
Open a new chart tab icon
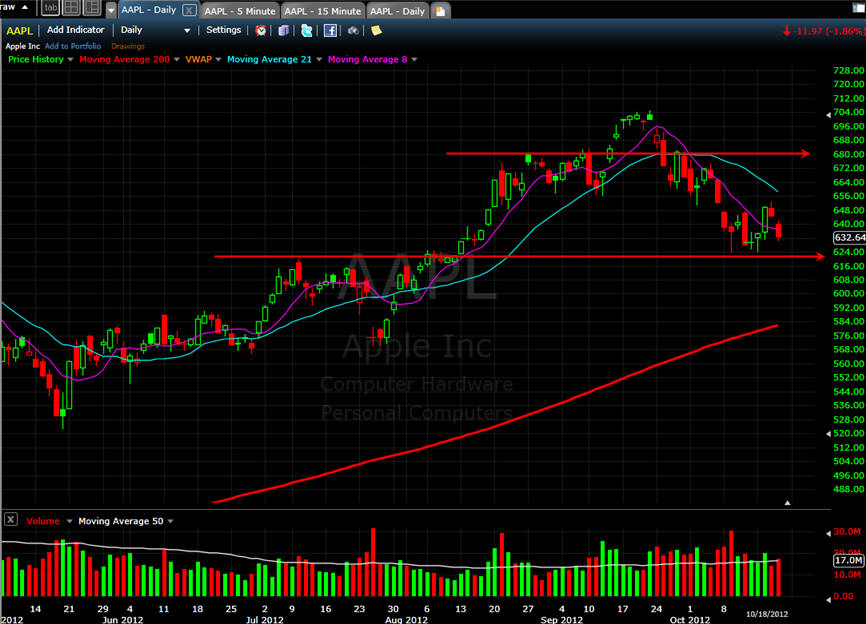(441, 10)
